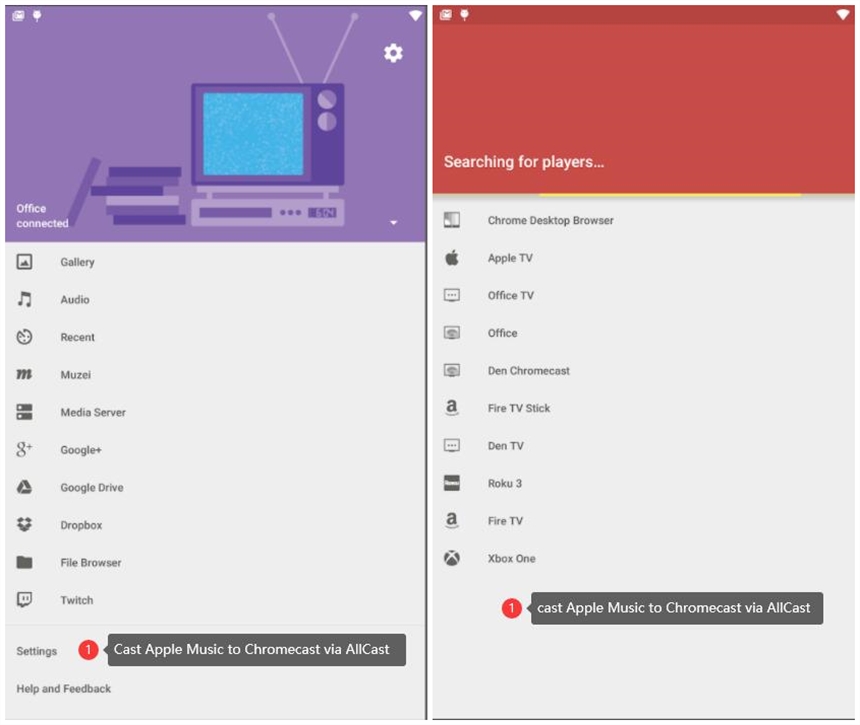Tap image notification icon in red status bar
The height and width of the screenshot is (725, 860).
click(445, 14)
